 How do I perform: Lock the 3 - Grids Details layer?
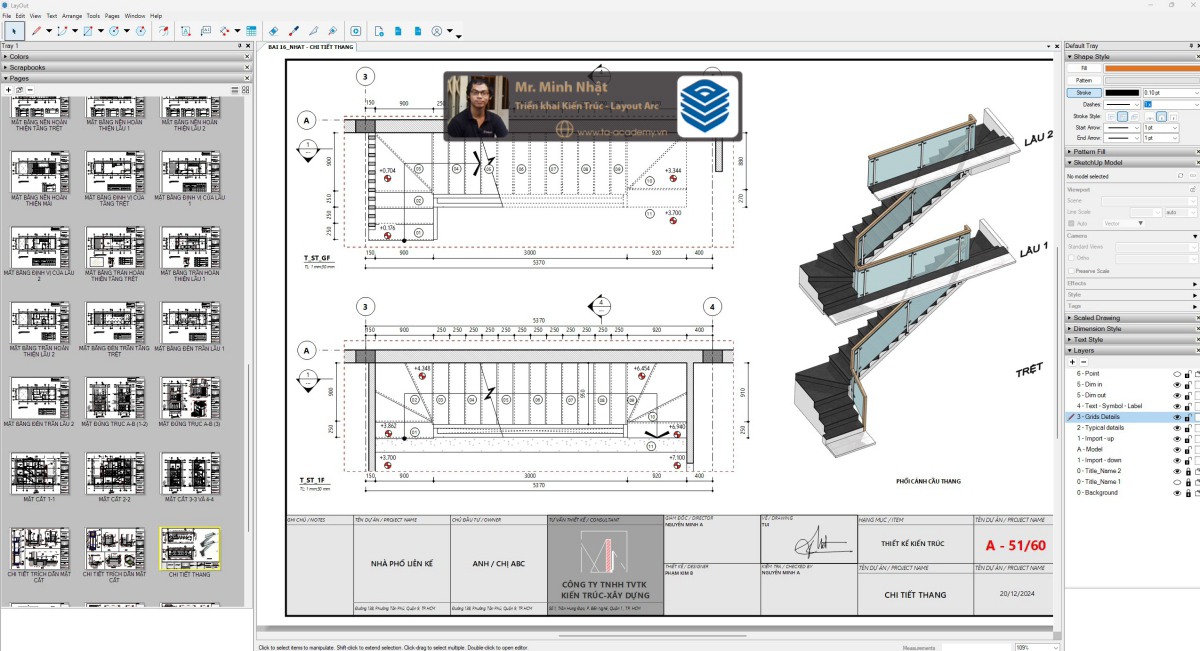[x=1188, y=417]
